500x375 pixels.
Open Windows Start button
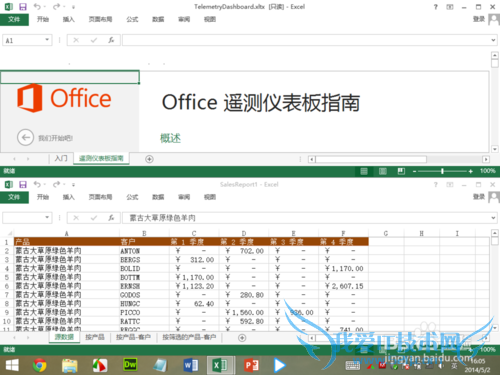(12, 365)
